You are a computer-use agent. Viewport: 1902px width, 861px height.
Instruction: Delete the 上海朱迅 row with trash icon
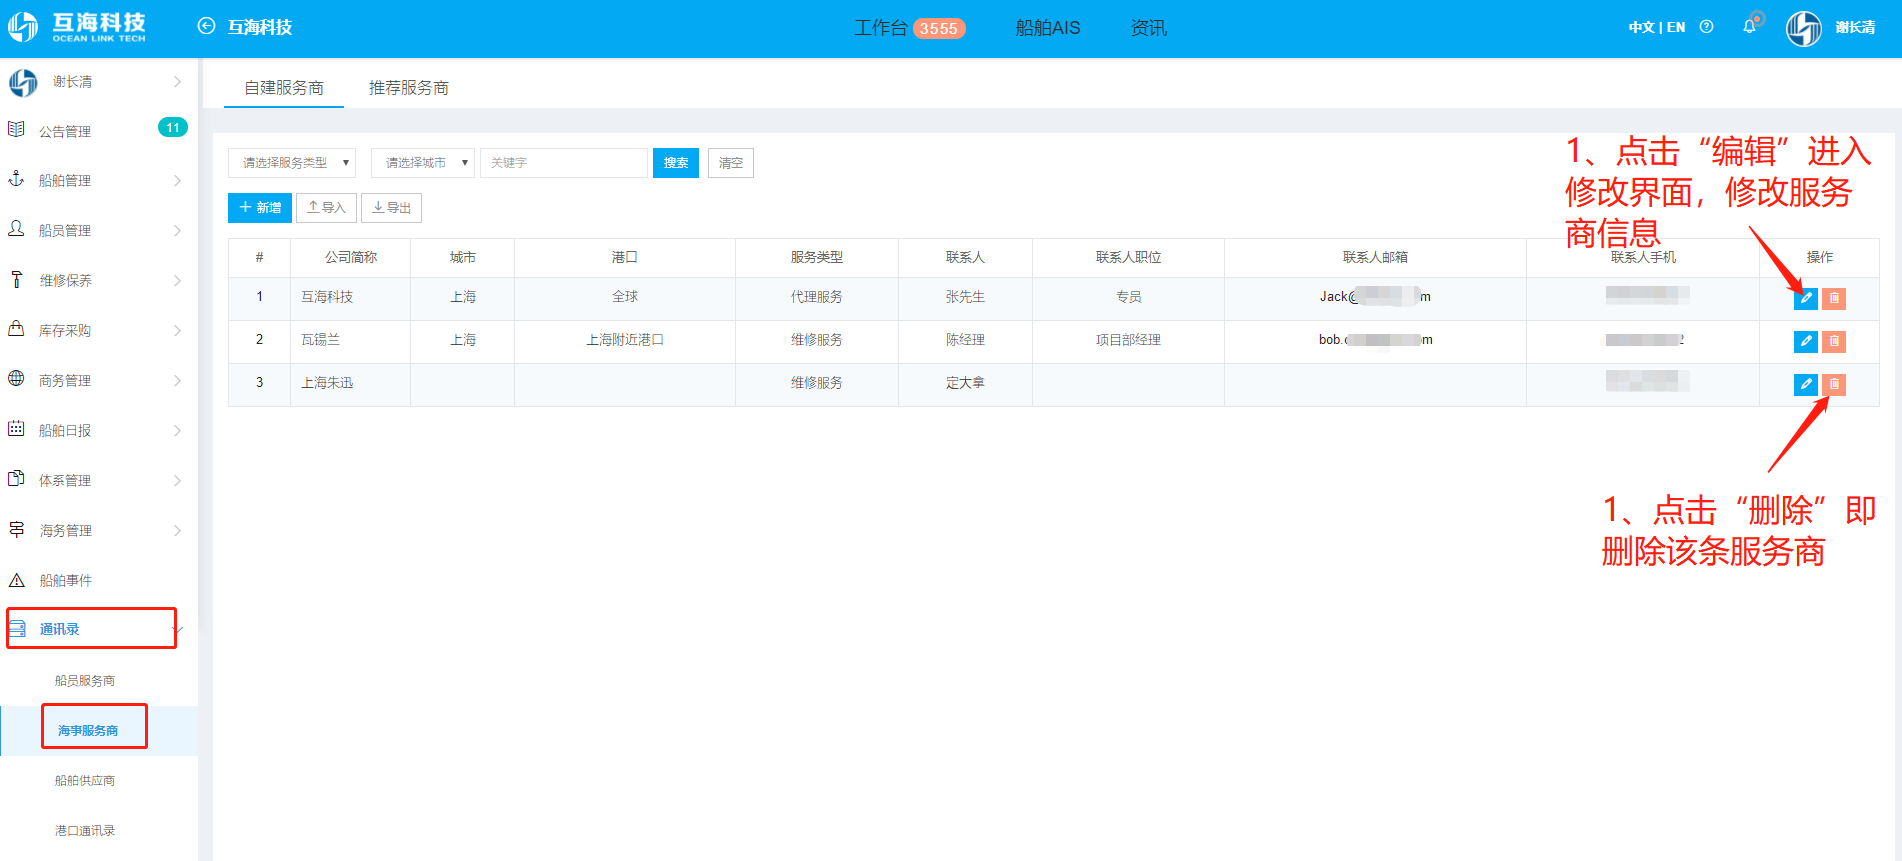tap(1834, 384)
